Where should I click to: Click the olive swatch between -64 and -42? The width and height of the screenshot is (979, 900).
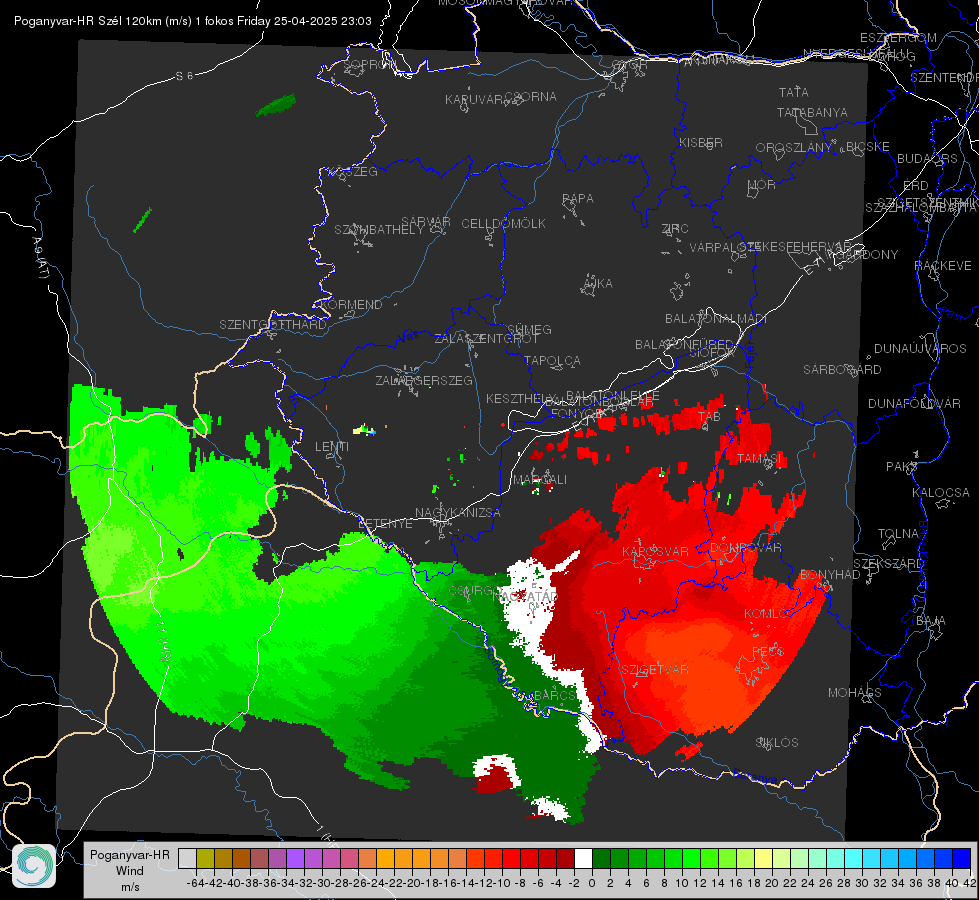205,858
